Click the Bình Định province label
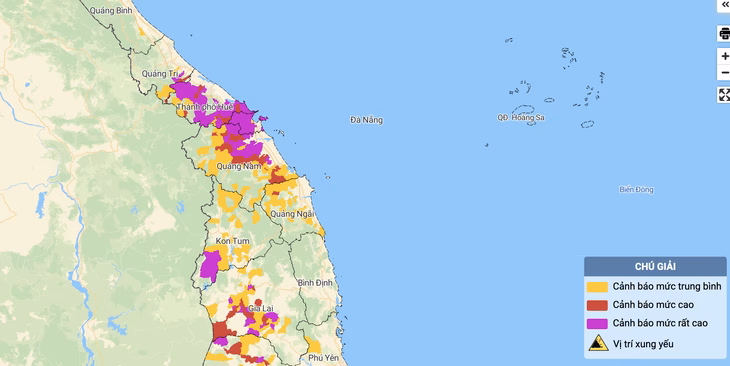 click(x=315, y=283)
